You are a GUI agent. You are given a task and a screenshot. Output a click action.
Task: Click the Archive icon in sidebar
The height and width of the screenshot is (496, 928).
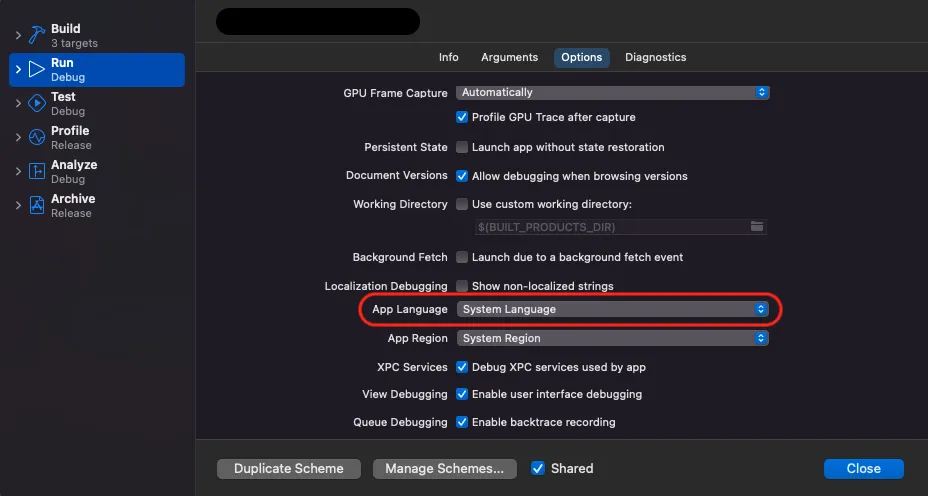click(x=37, y=205)
